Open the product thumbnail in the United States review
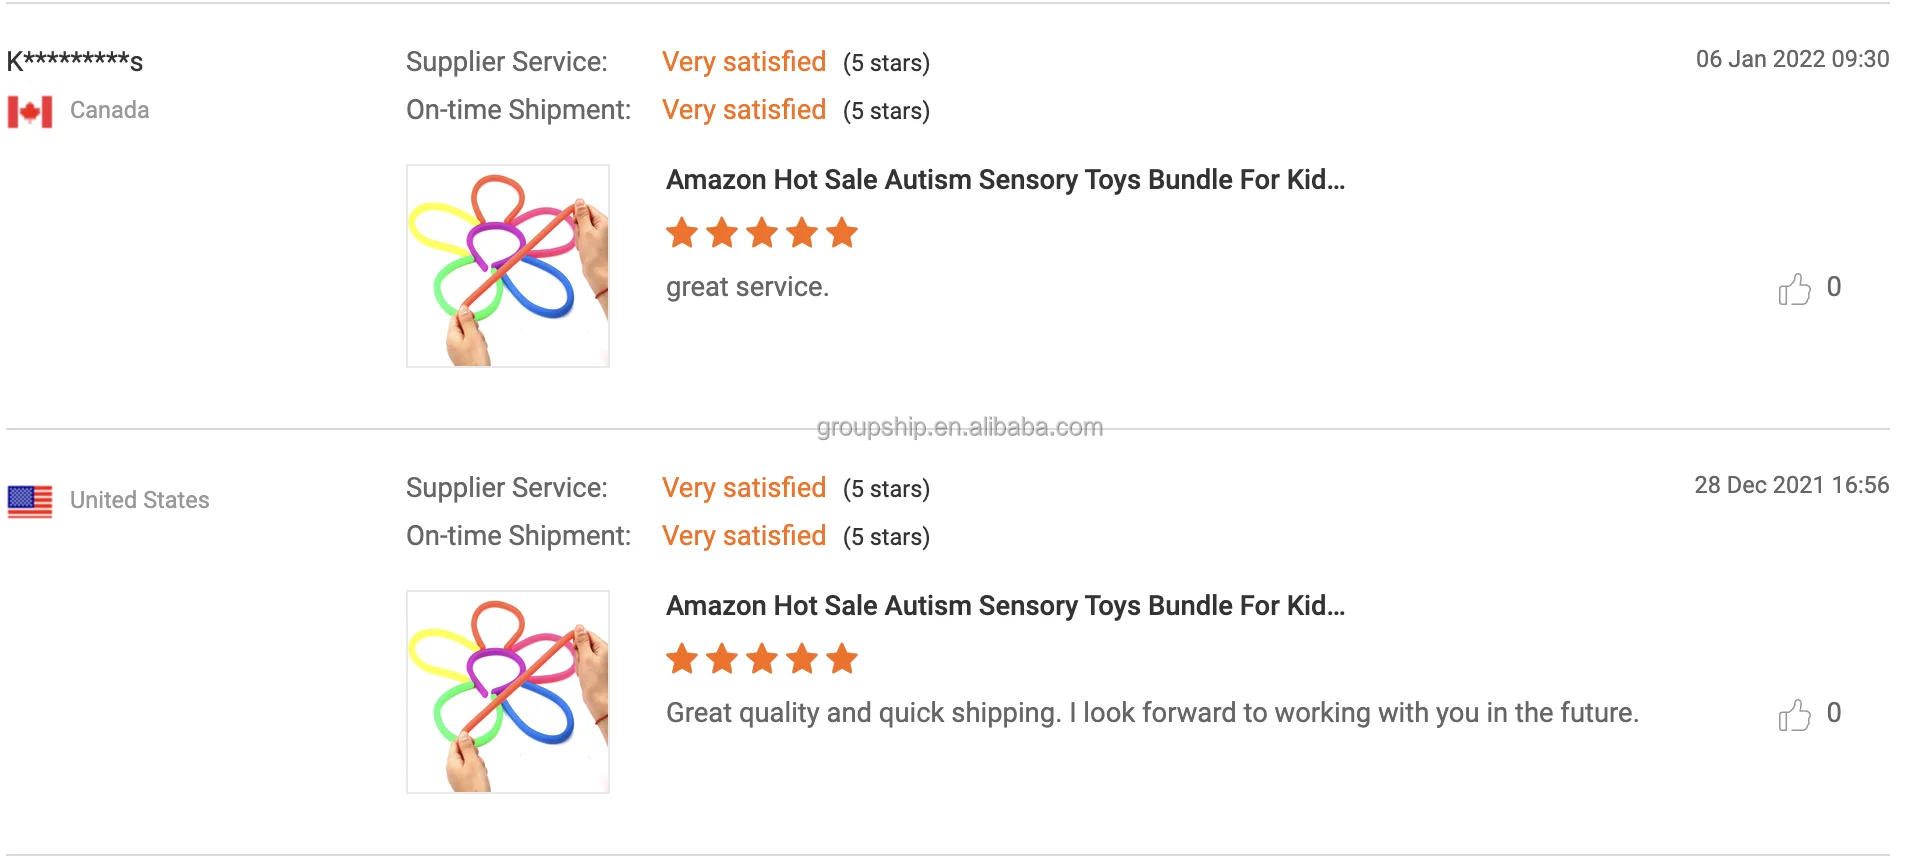Image resolution: width=1918 pixels, height=856 pixels. click(508, 692)
